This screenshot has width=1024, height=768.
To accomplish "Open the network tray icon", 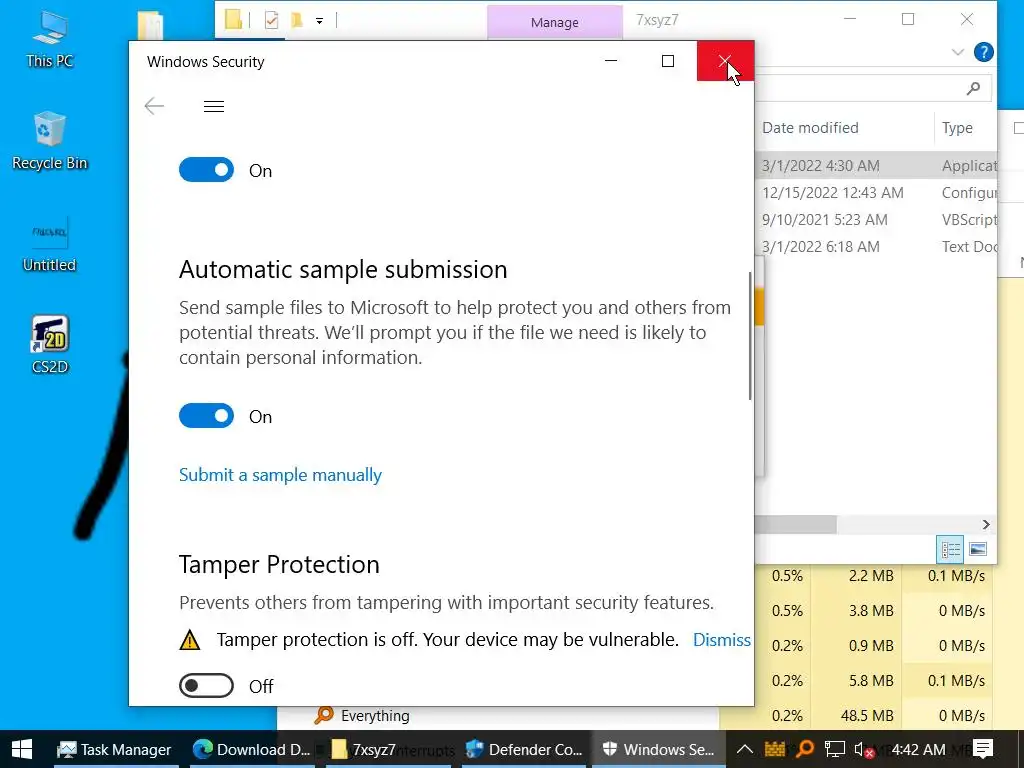I will click(835, 749).
